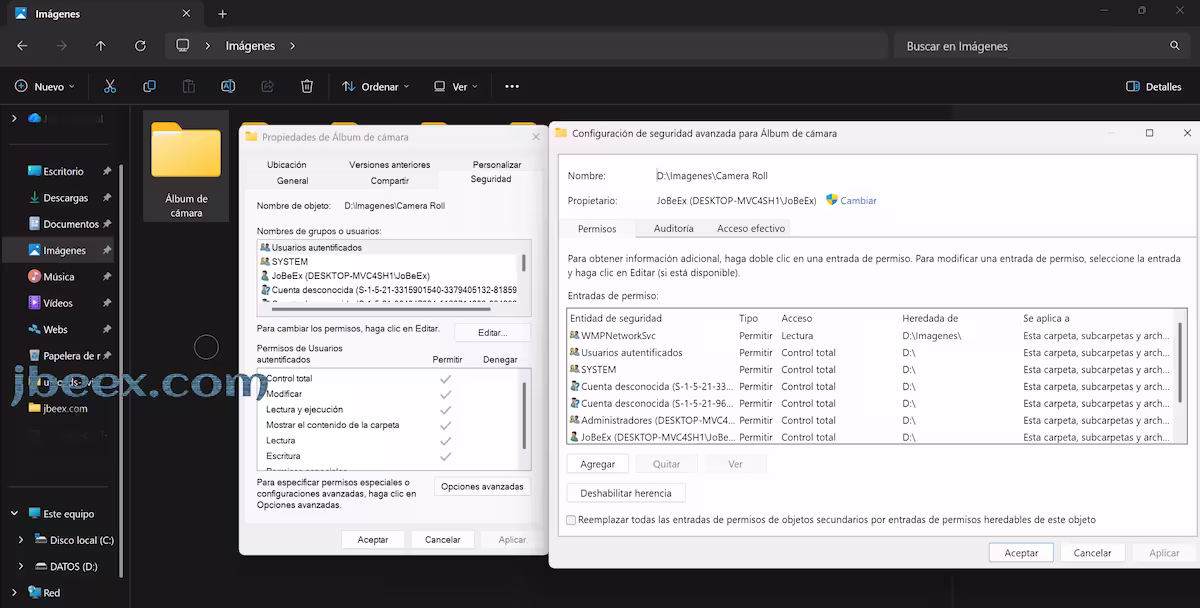
Task: Open the three-dots more options menu
Action: (x=512, y=87)
